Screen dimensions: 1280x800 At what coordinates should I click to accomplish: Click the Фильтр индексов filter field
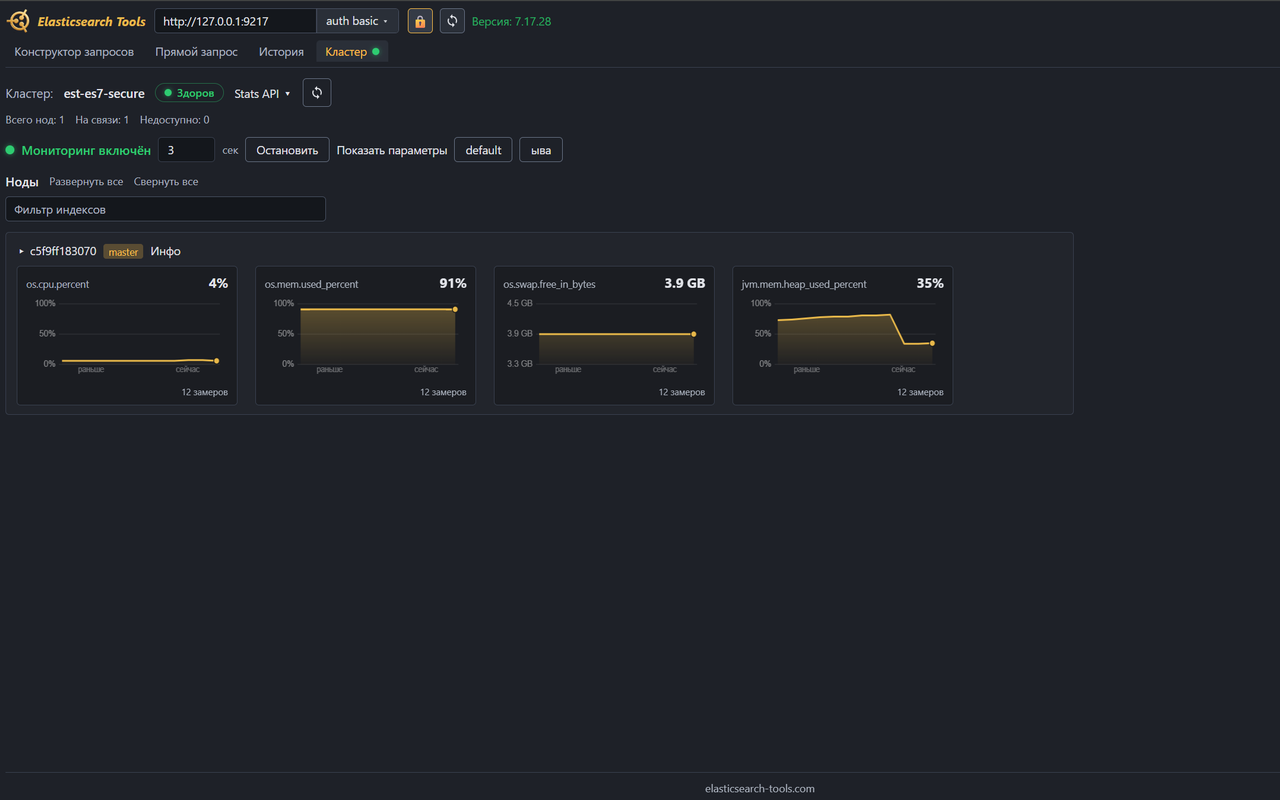click(x=166, y=209)
